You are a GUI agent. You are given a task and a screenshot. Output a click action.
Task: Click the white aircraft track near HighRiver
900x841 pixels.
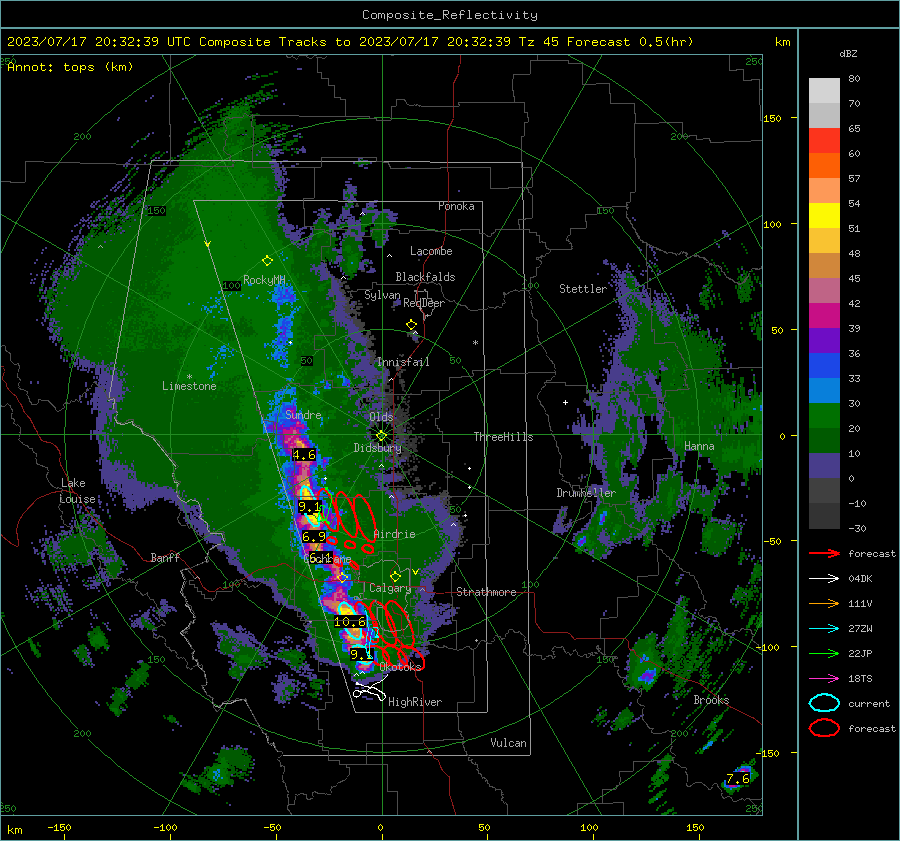coord(369,689)
